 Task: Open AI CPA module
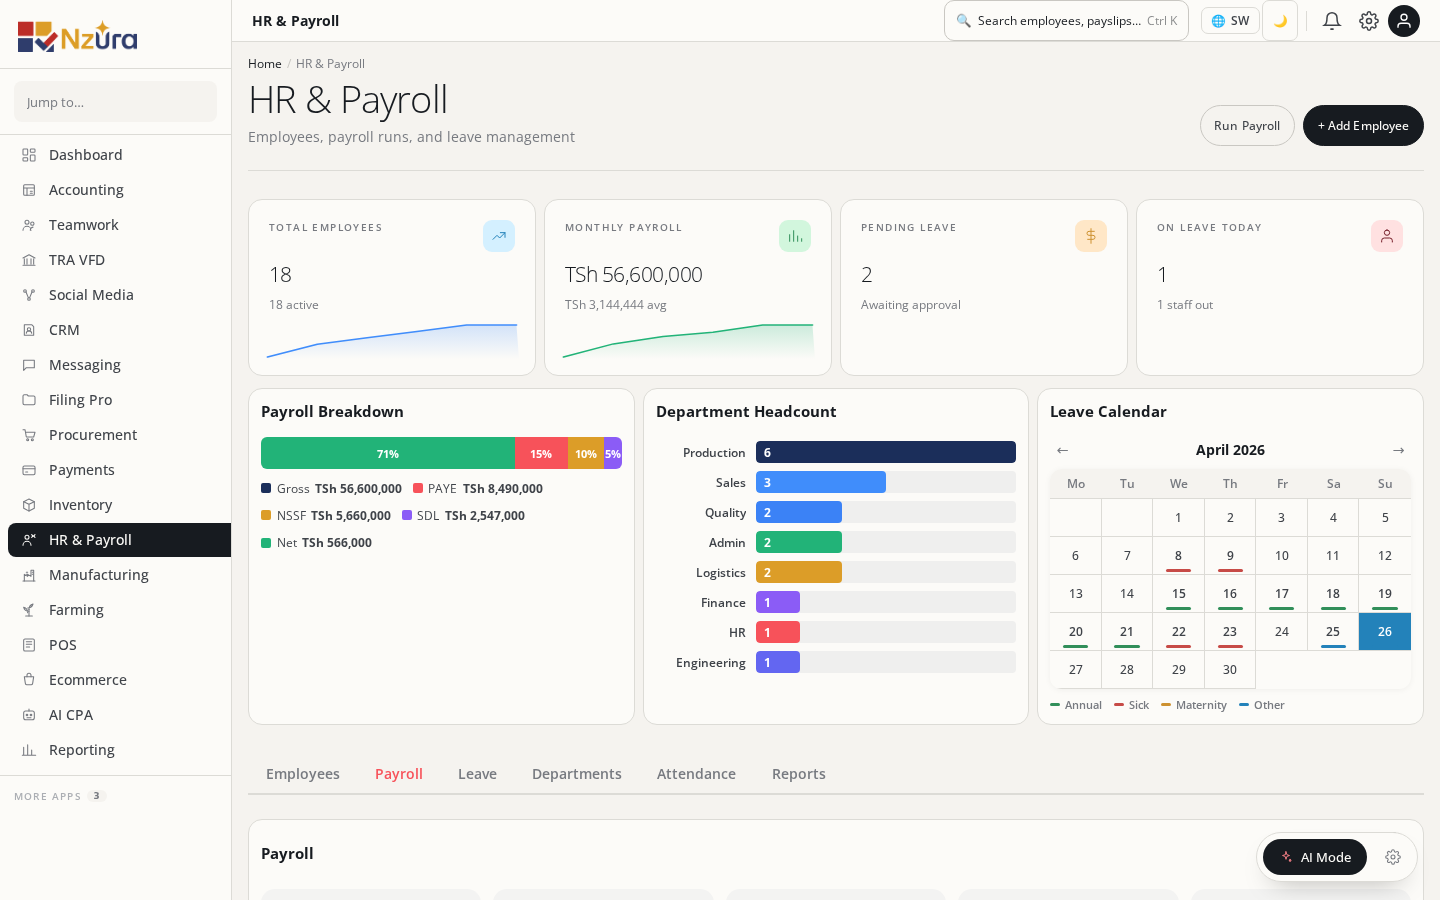119,715
